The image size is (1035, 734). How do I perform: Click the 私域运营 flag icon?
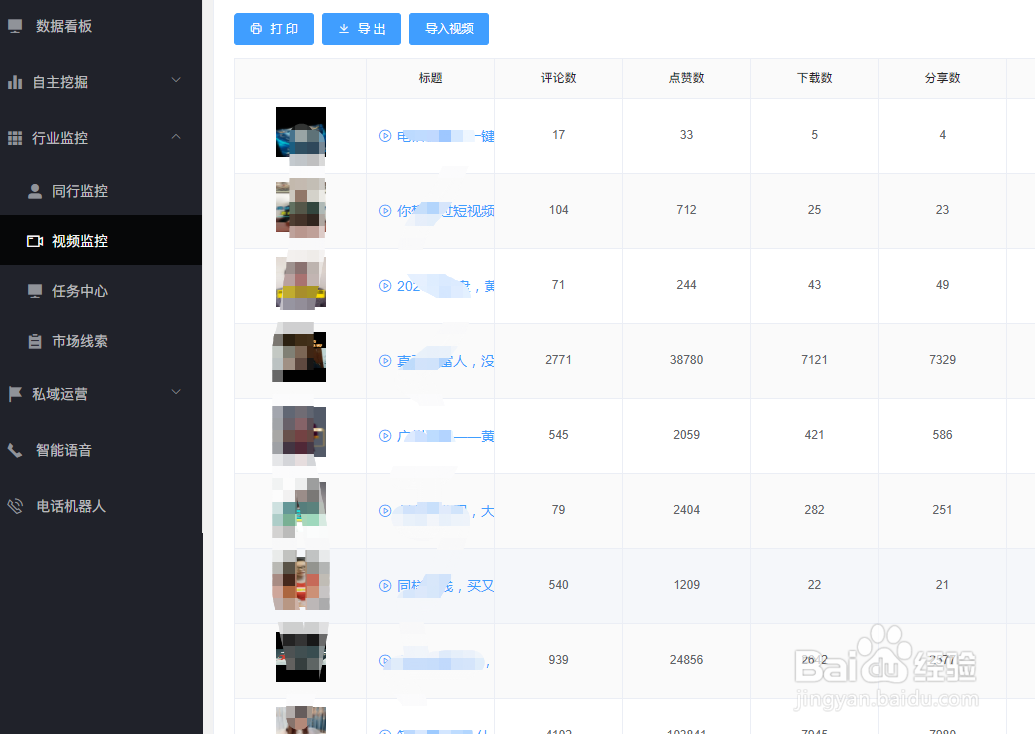coord(15,394)
